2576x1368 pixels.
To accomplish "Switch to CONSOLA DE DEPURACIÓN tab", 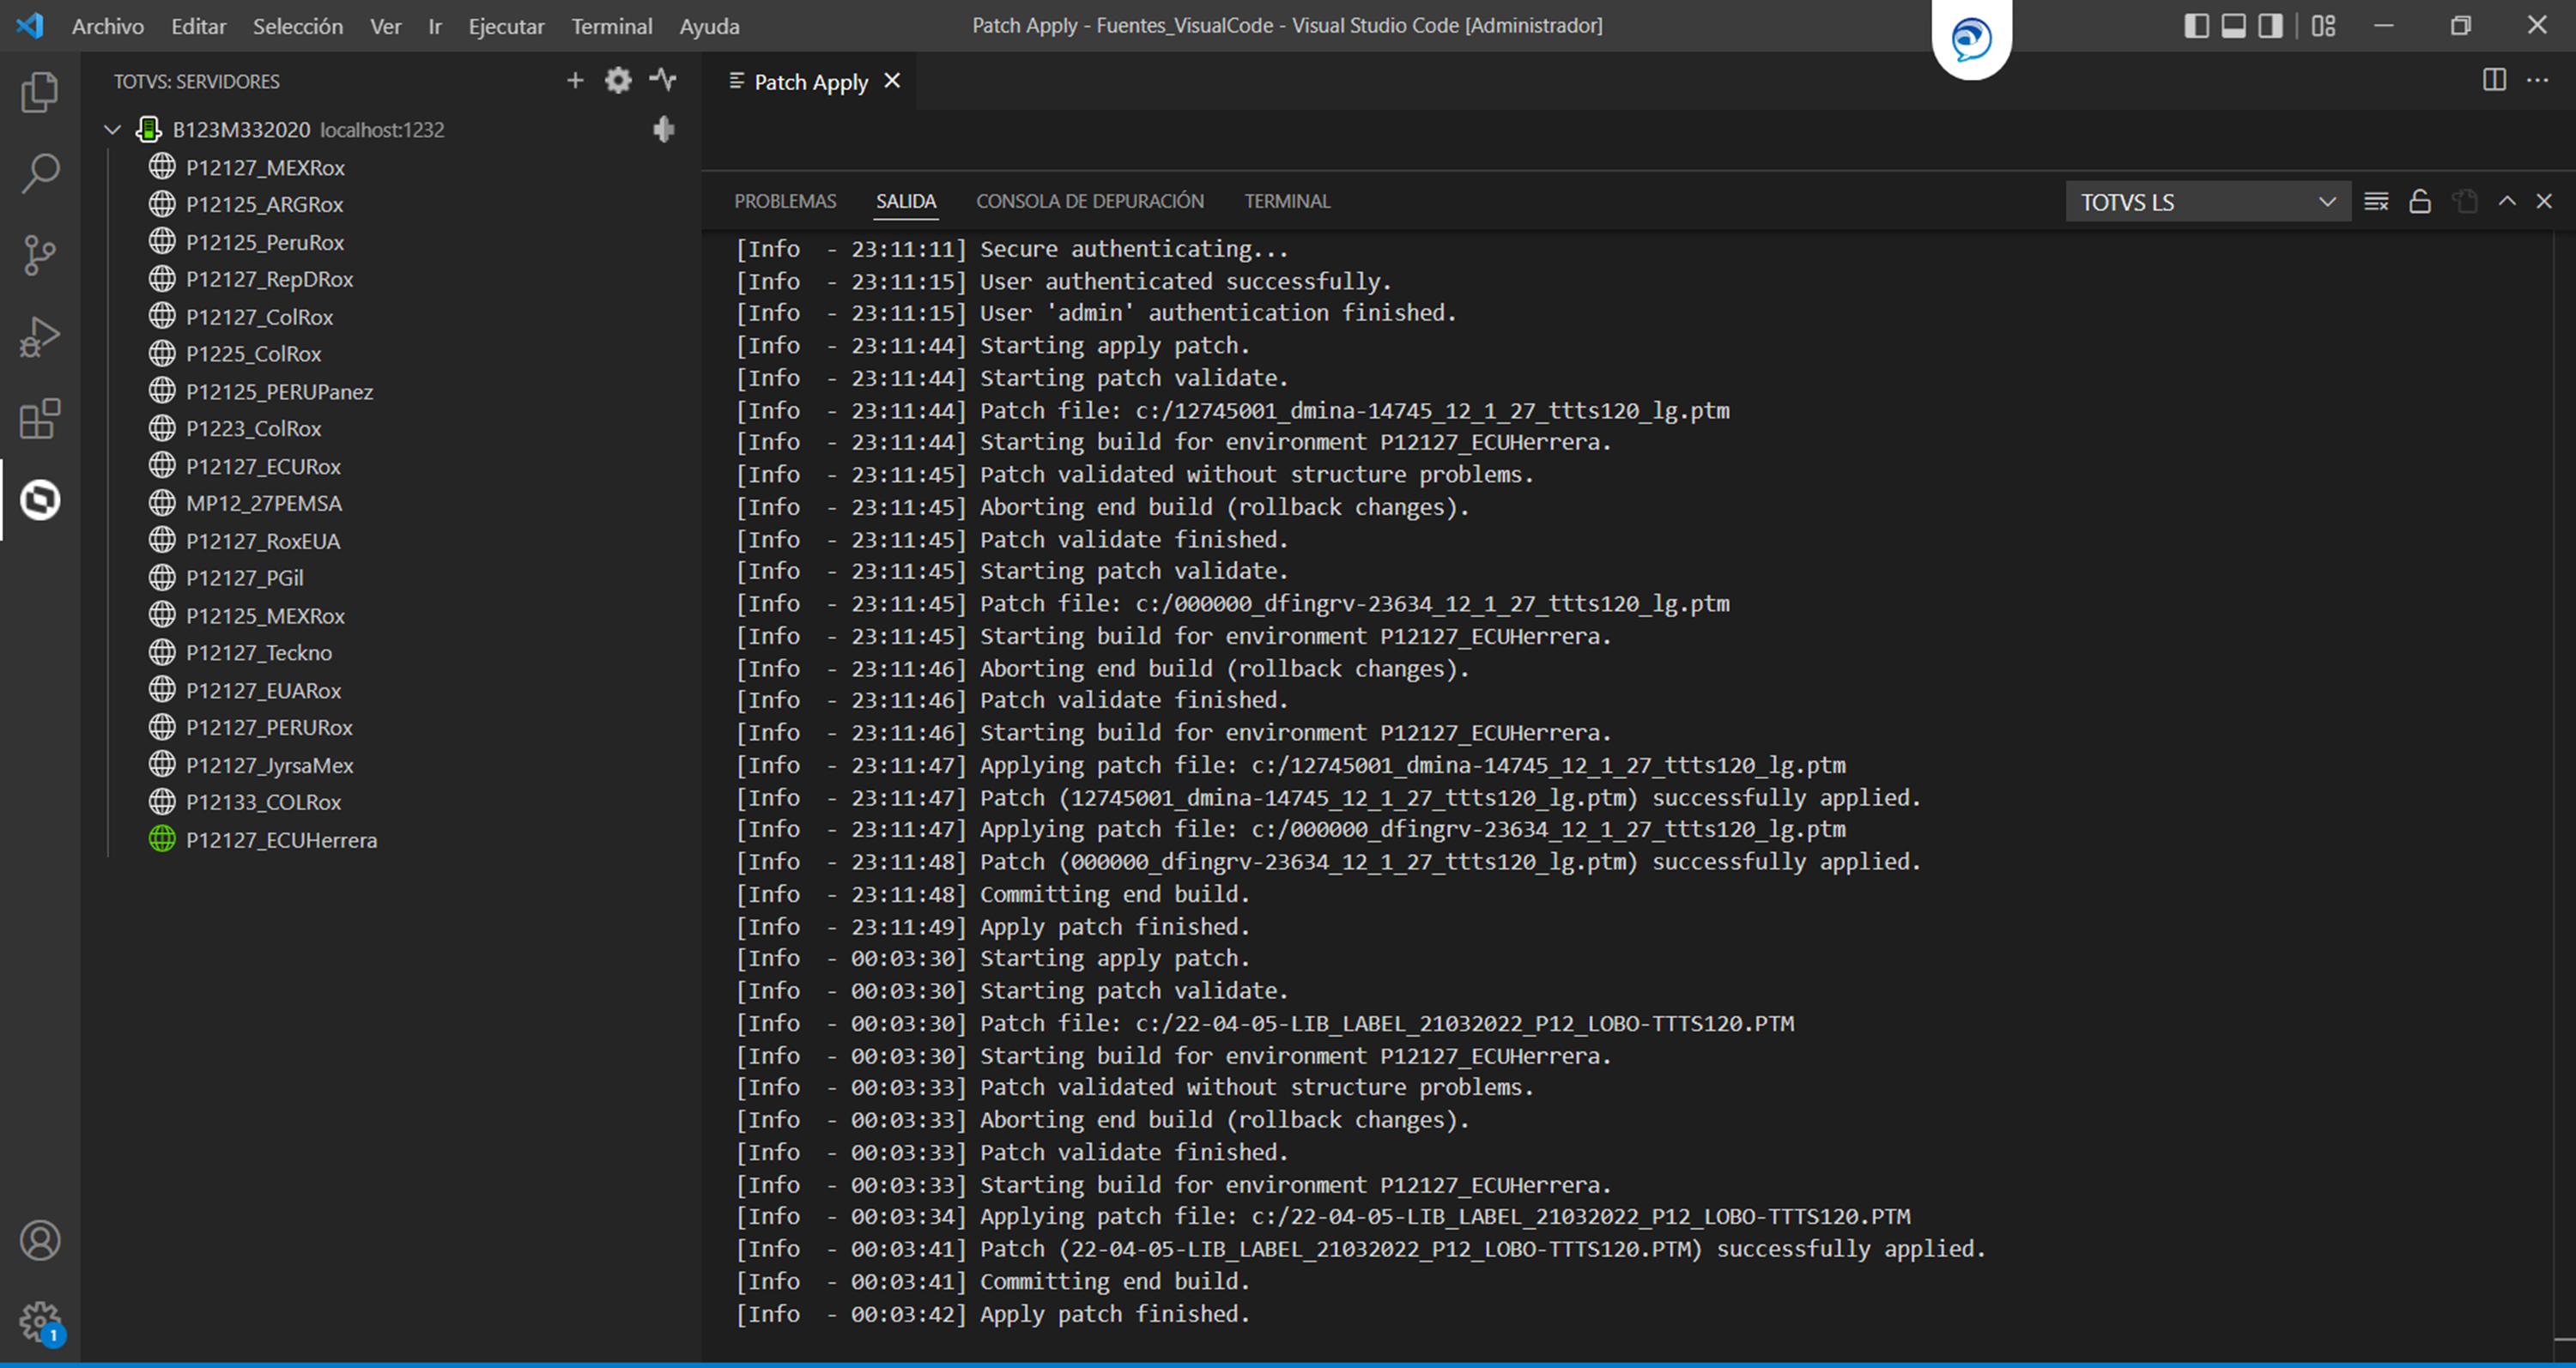I will [1090, 201].
